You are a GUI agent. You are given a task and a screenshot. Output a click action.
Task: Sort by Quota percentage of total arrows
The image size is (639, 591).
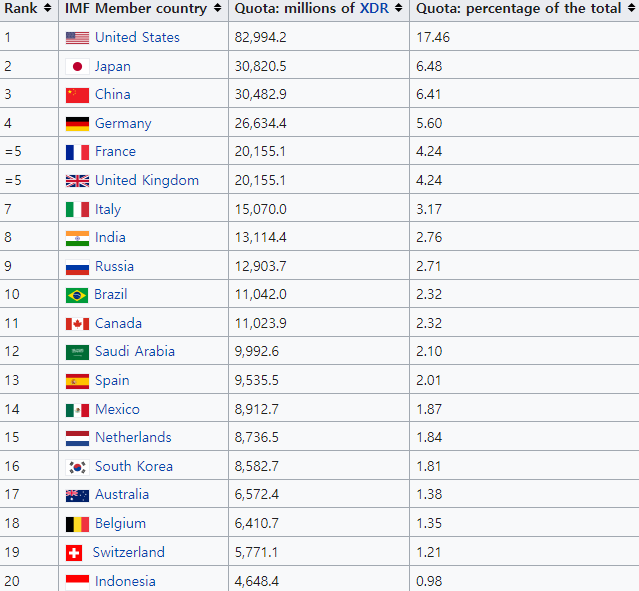tap(631, 7)
